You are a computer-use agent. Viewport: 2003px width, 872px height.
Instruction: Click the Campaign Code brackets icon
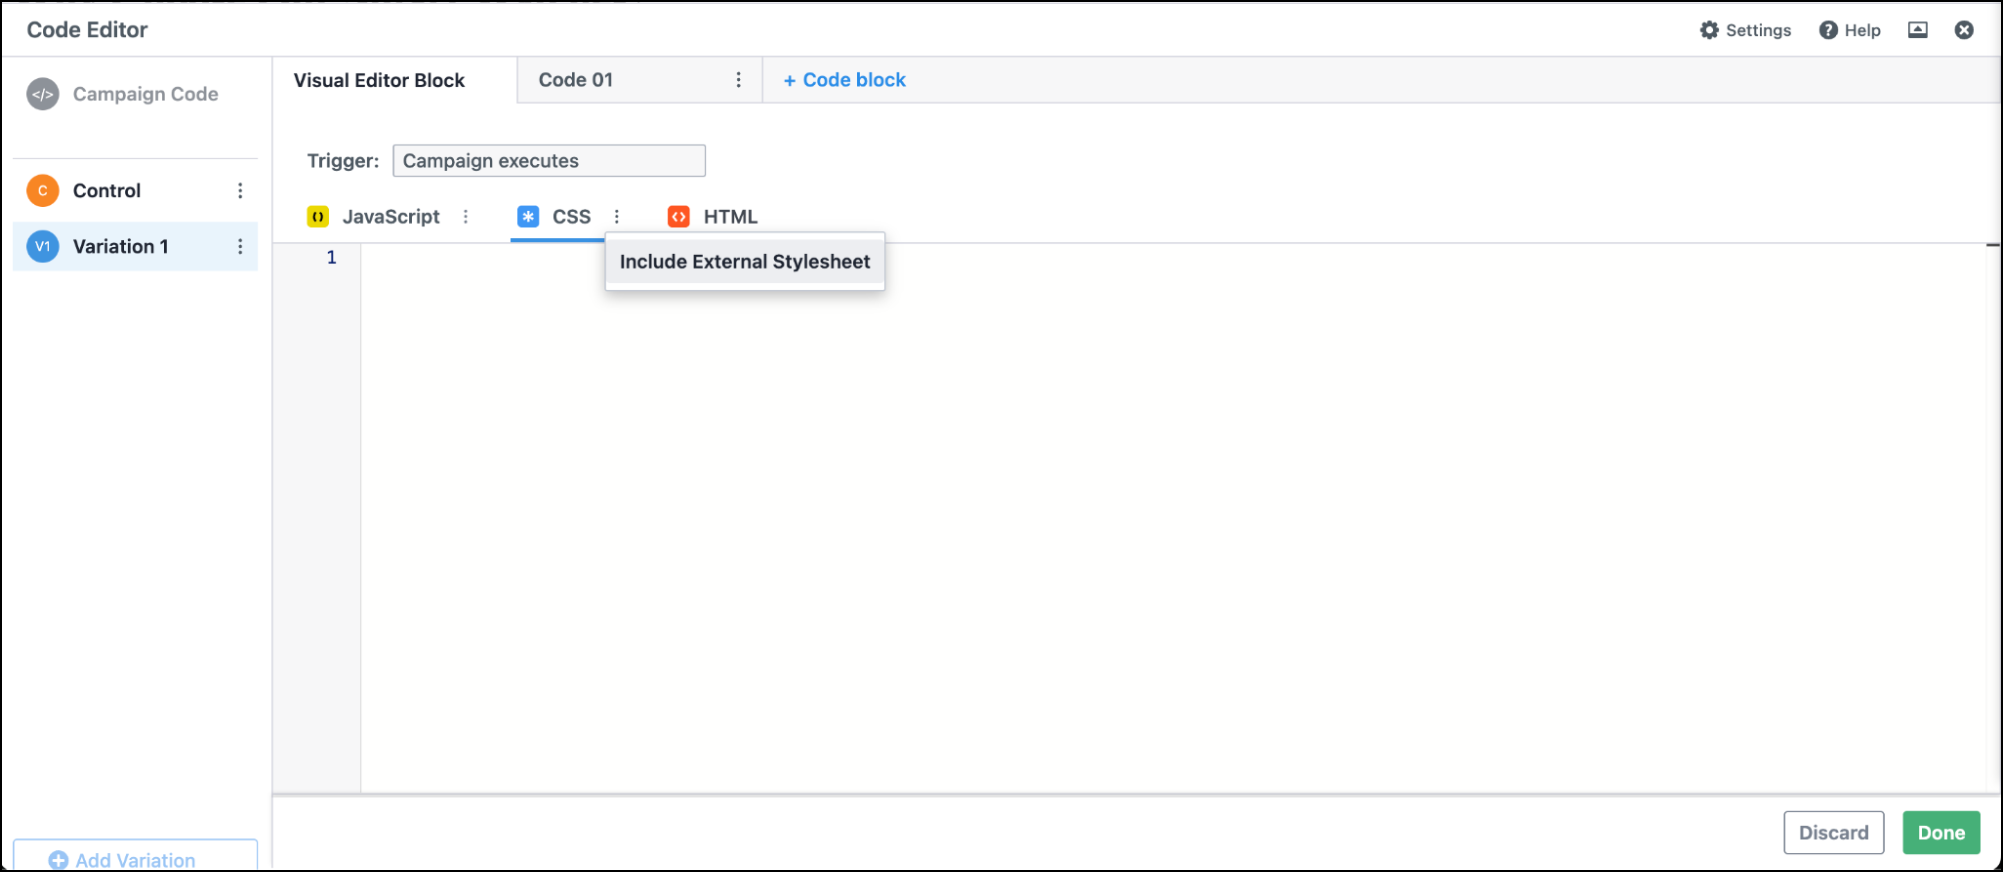pyautogui.click(x=43, y=94)
